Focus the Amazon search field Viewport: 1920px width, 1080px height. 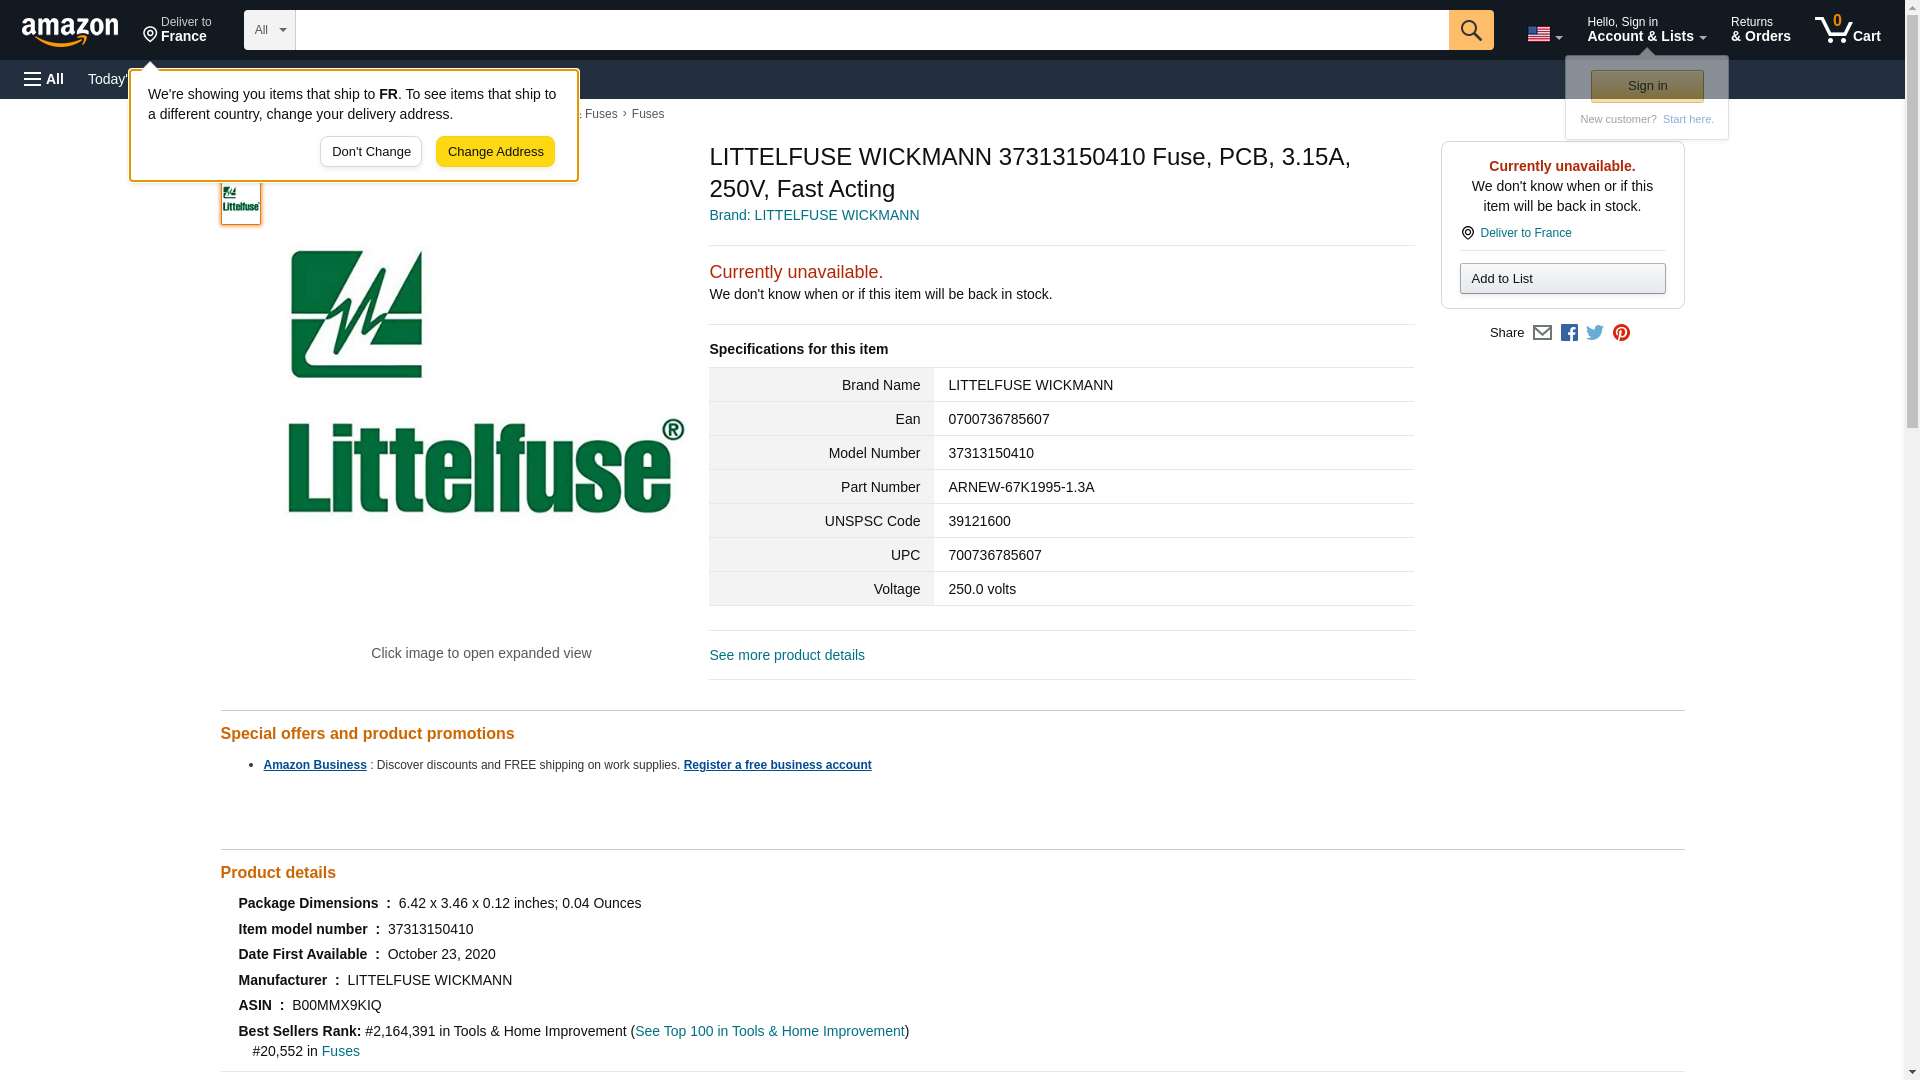(x=871, y=30)
